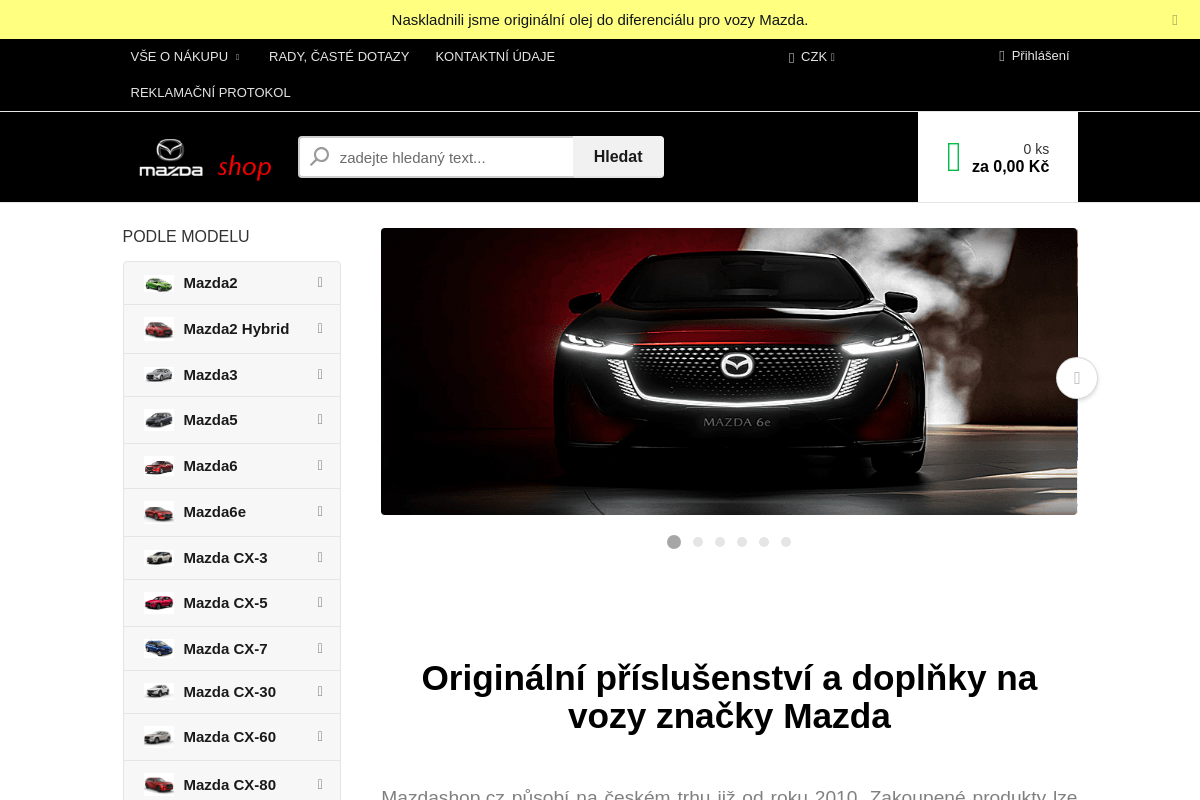Open the Mazda CX-30 model category
Image resolution: width=1200 pixels, height=800 pixels.
pyautogui.click(x=232, y=692)
